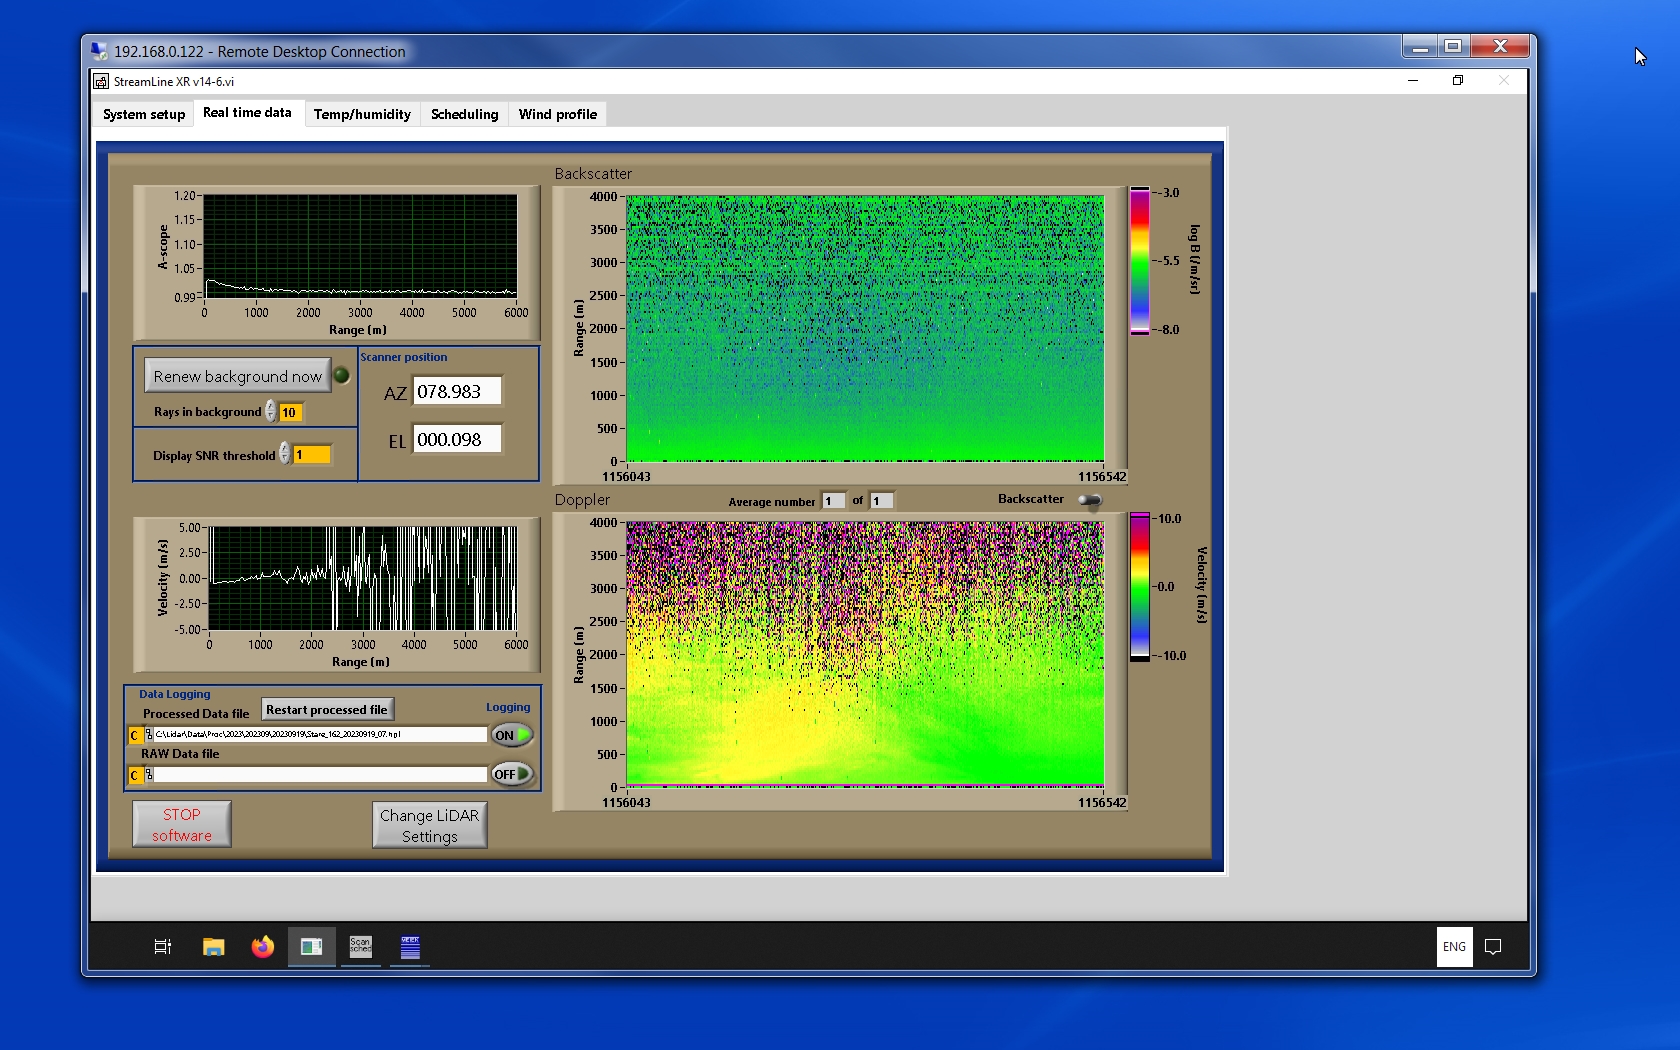Click the RAW data file browse icon

point(149,775)
